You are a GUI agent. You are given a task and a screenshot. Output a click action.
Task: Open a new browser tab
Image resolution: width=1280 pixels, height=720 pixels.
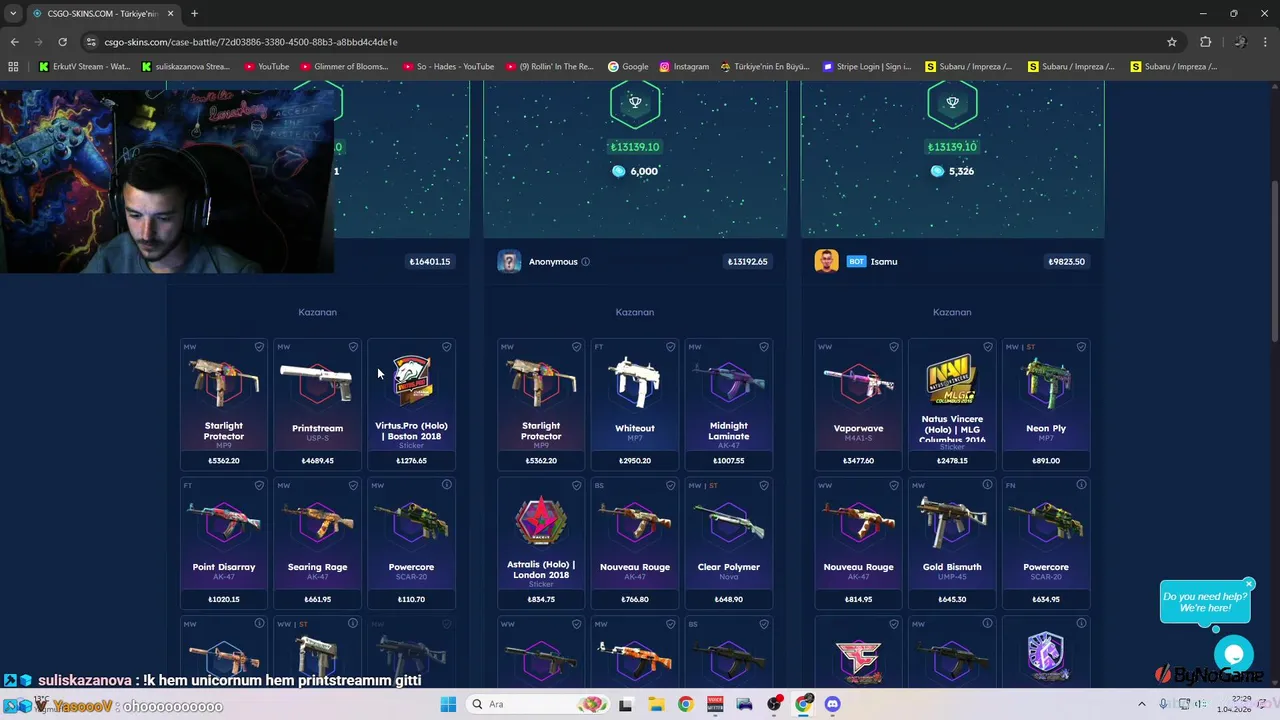(194, 14)
